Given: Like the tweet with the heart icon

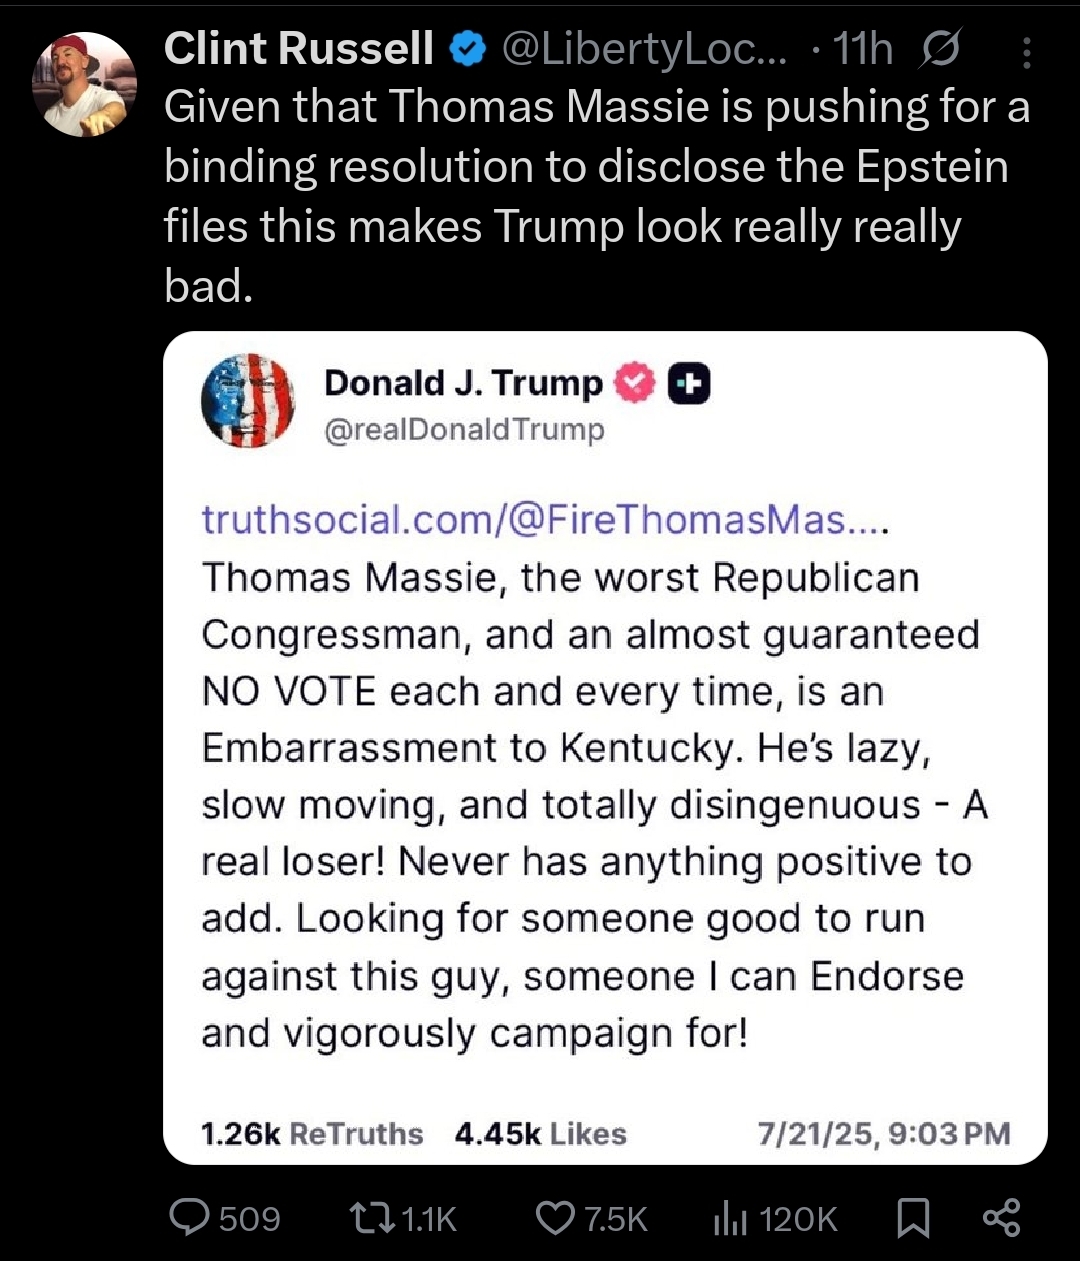Looking at the screenshot, I should point(553,1217).
